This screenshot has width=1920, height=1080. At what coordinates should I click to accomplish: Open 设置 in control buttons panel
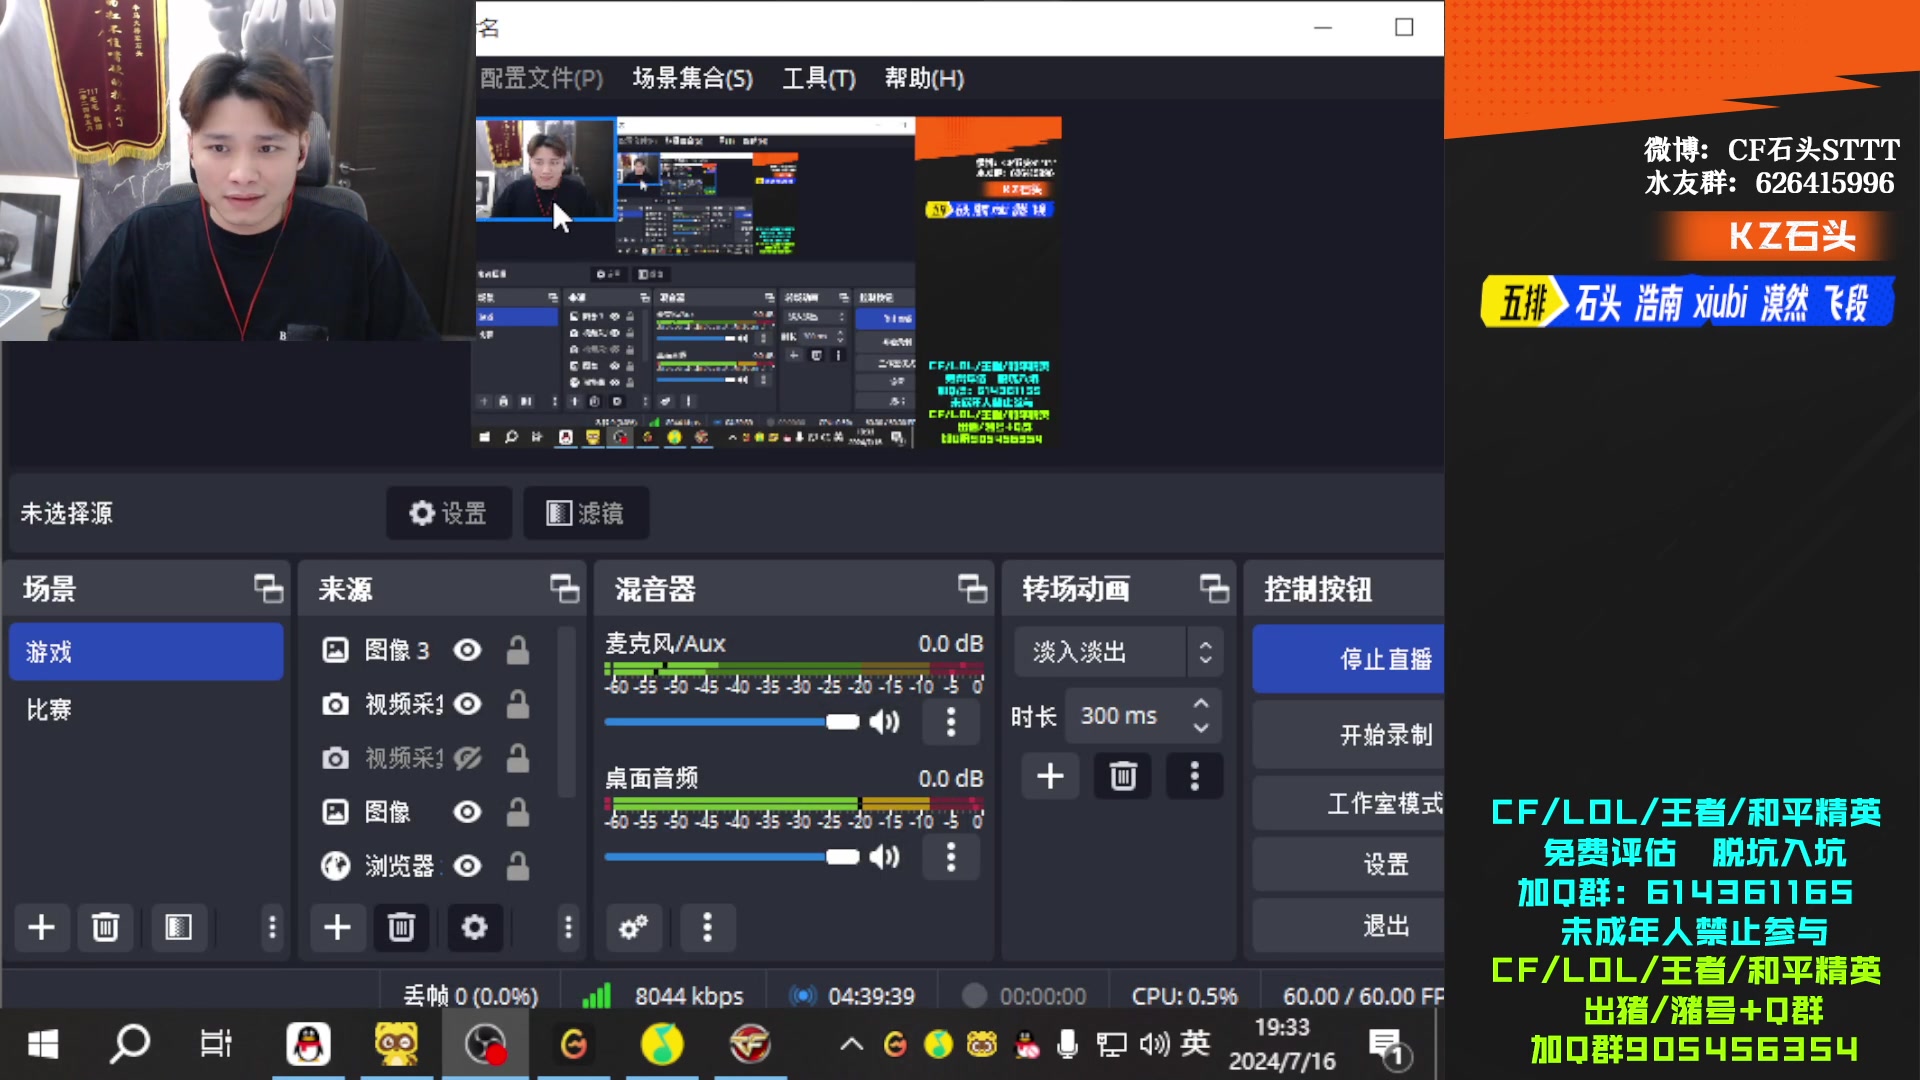tap(1349, 864)
